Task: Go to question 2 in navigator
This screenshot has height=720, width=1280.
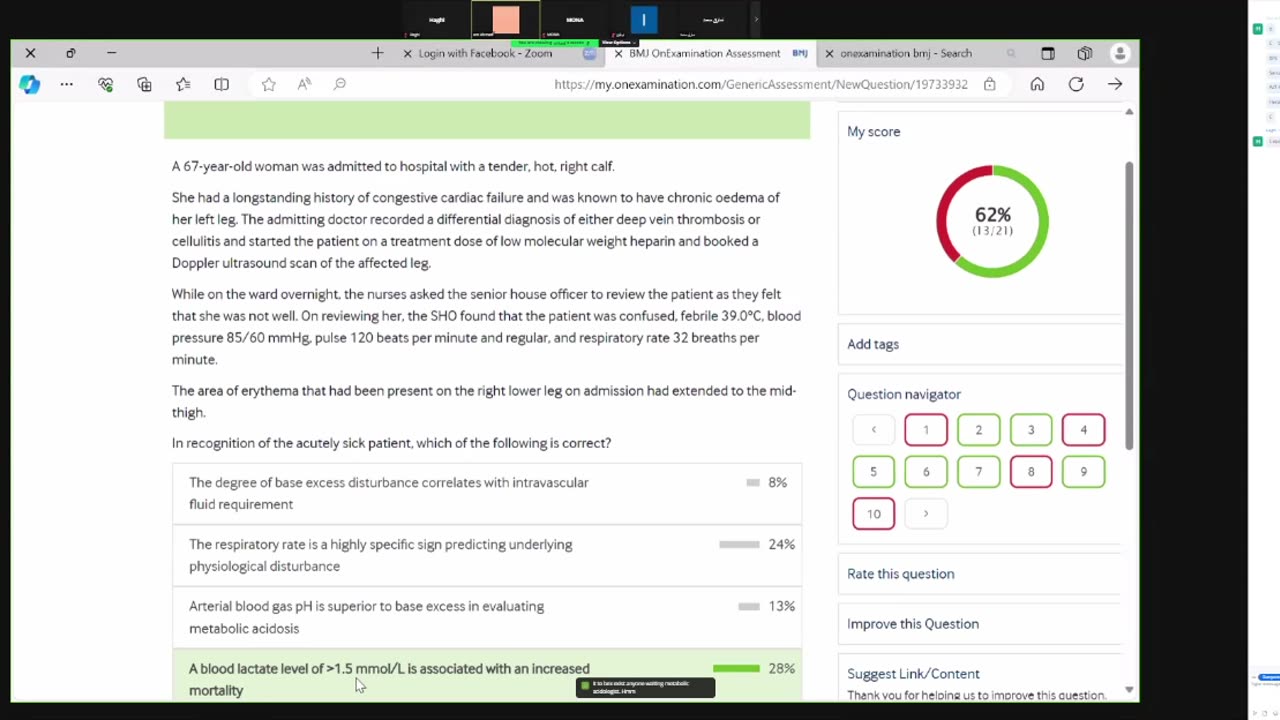Action: [978, 430]
